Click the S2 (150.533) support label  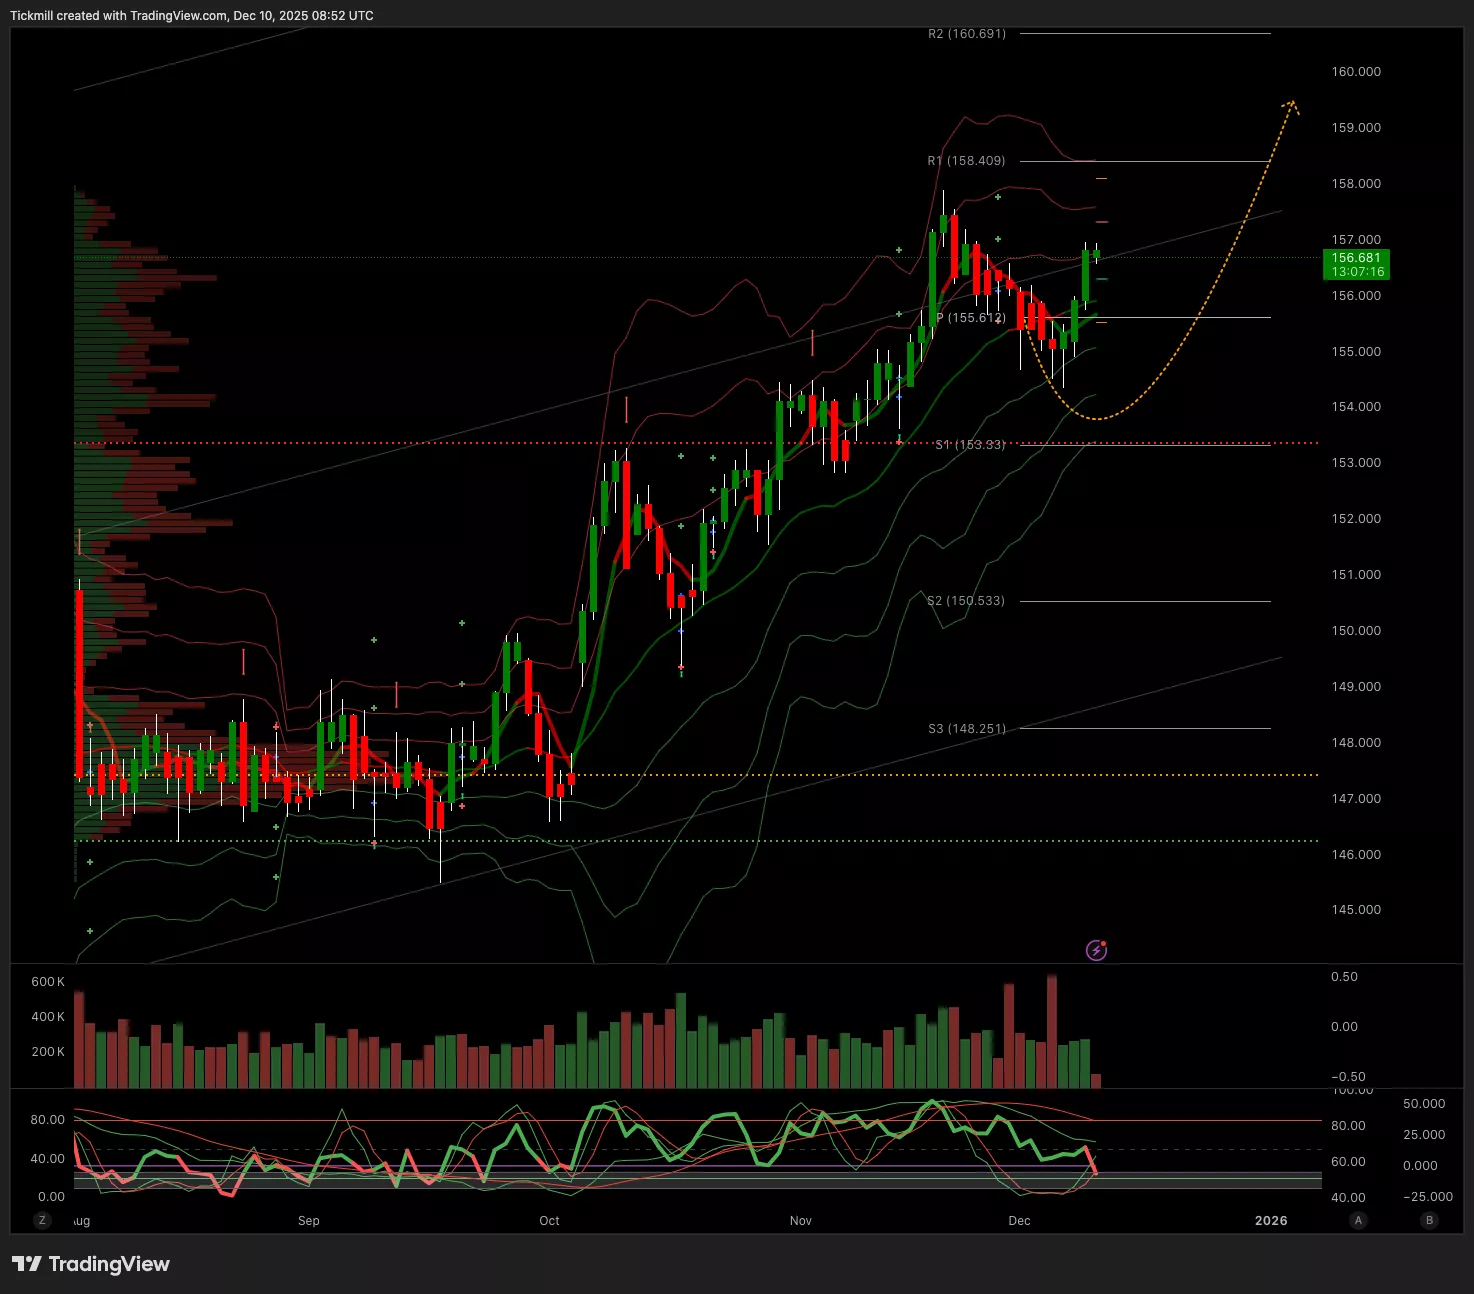tap(966, 601)
